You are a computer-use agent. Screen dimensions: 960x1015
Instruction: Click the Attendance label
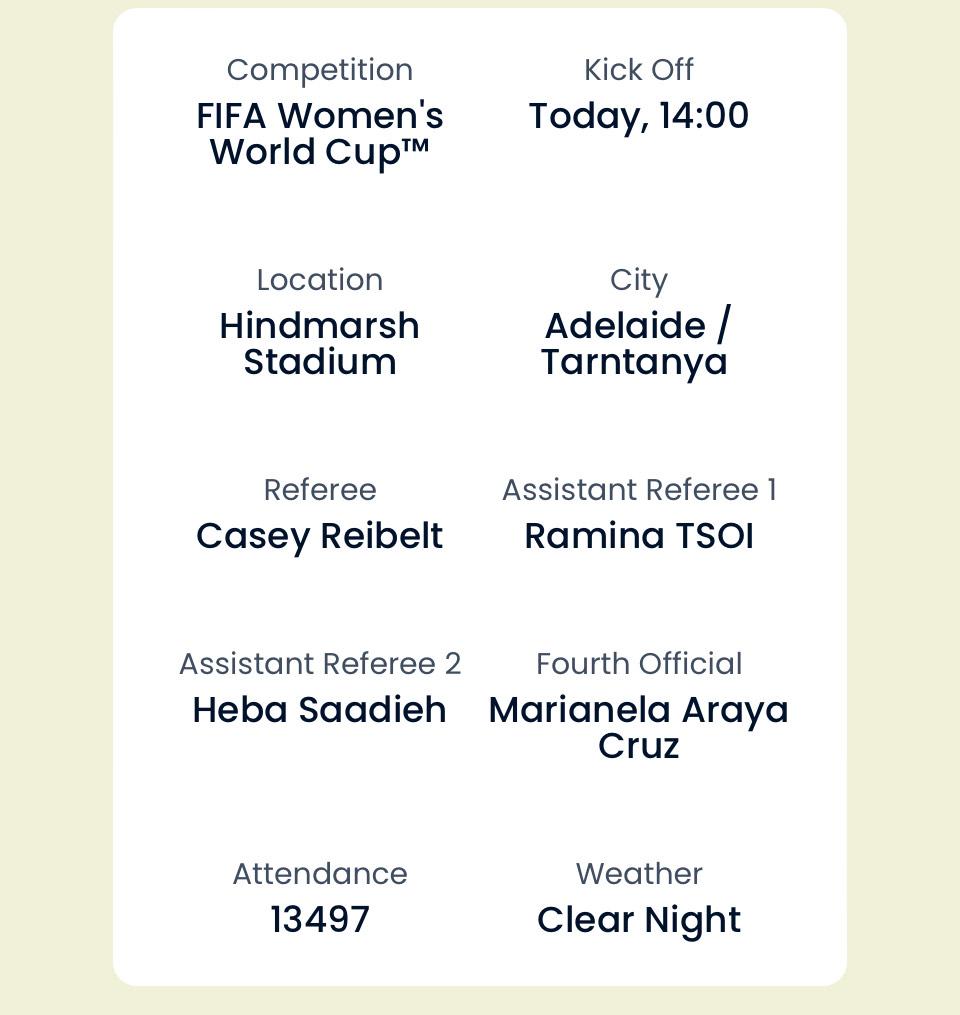320,874
